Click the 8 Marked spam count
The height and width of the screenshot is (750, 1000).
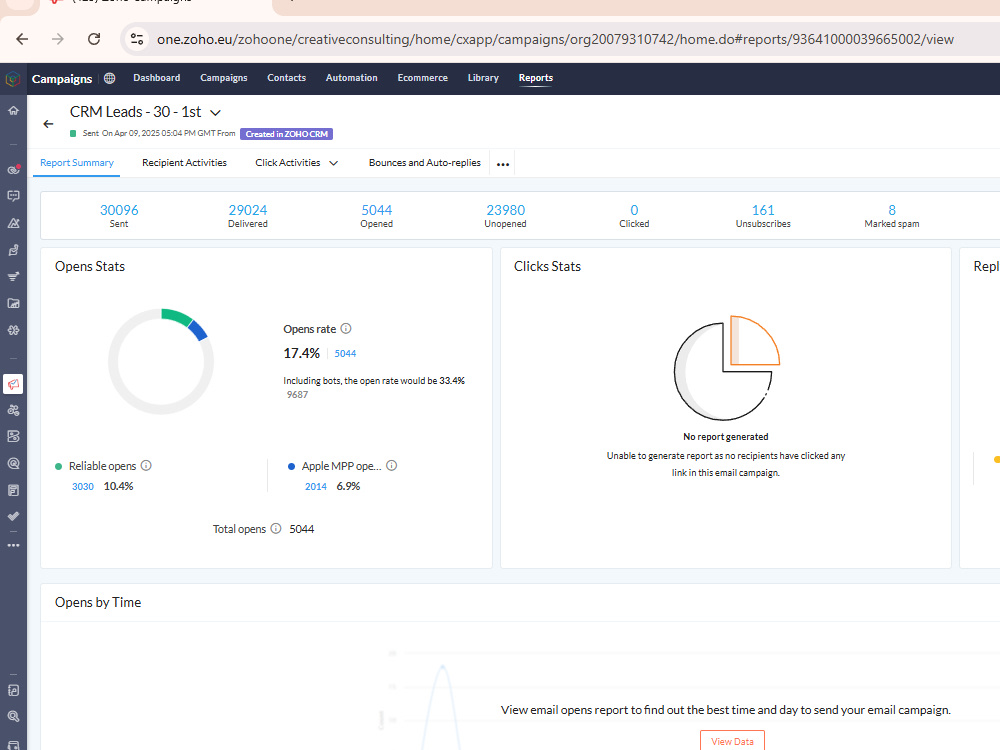tap(892, 210)
